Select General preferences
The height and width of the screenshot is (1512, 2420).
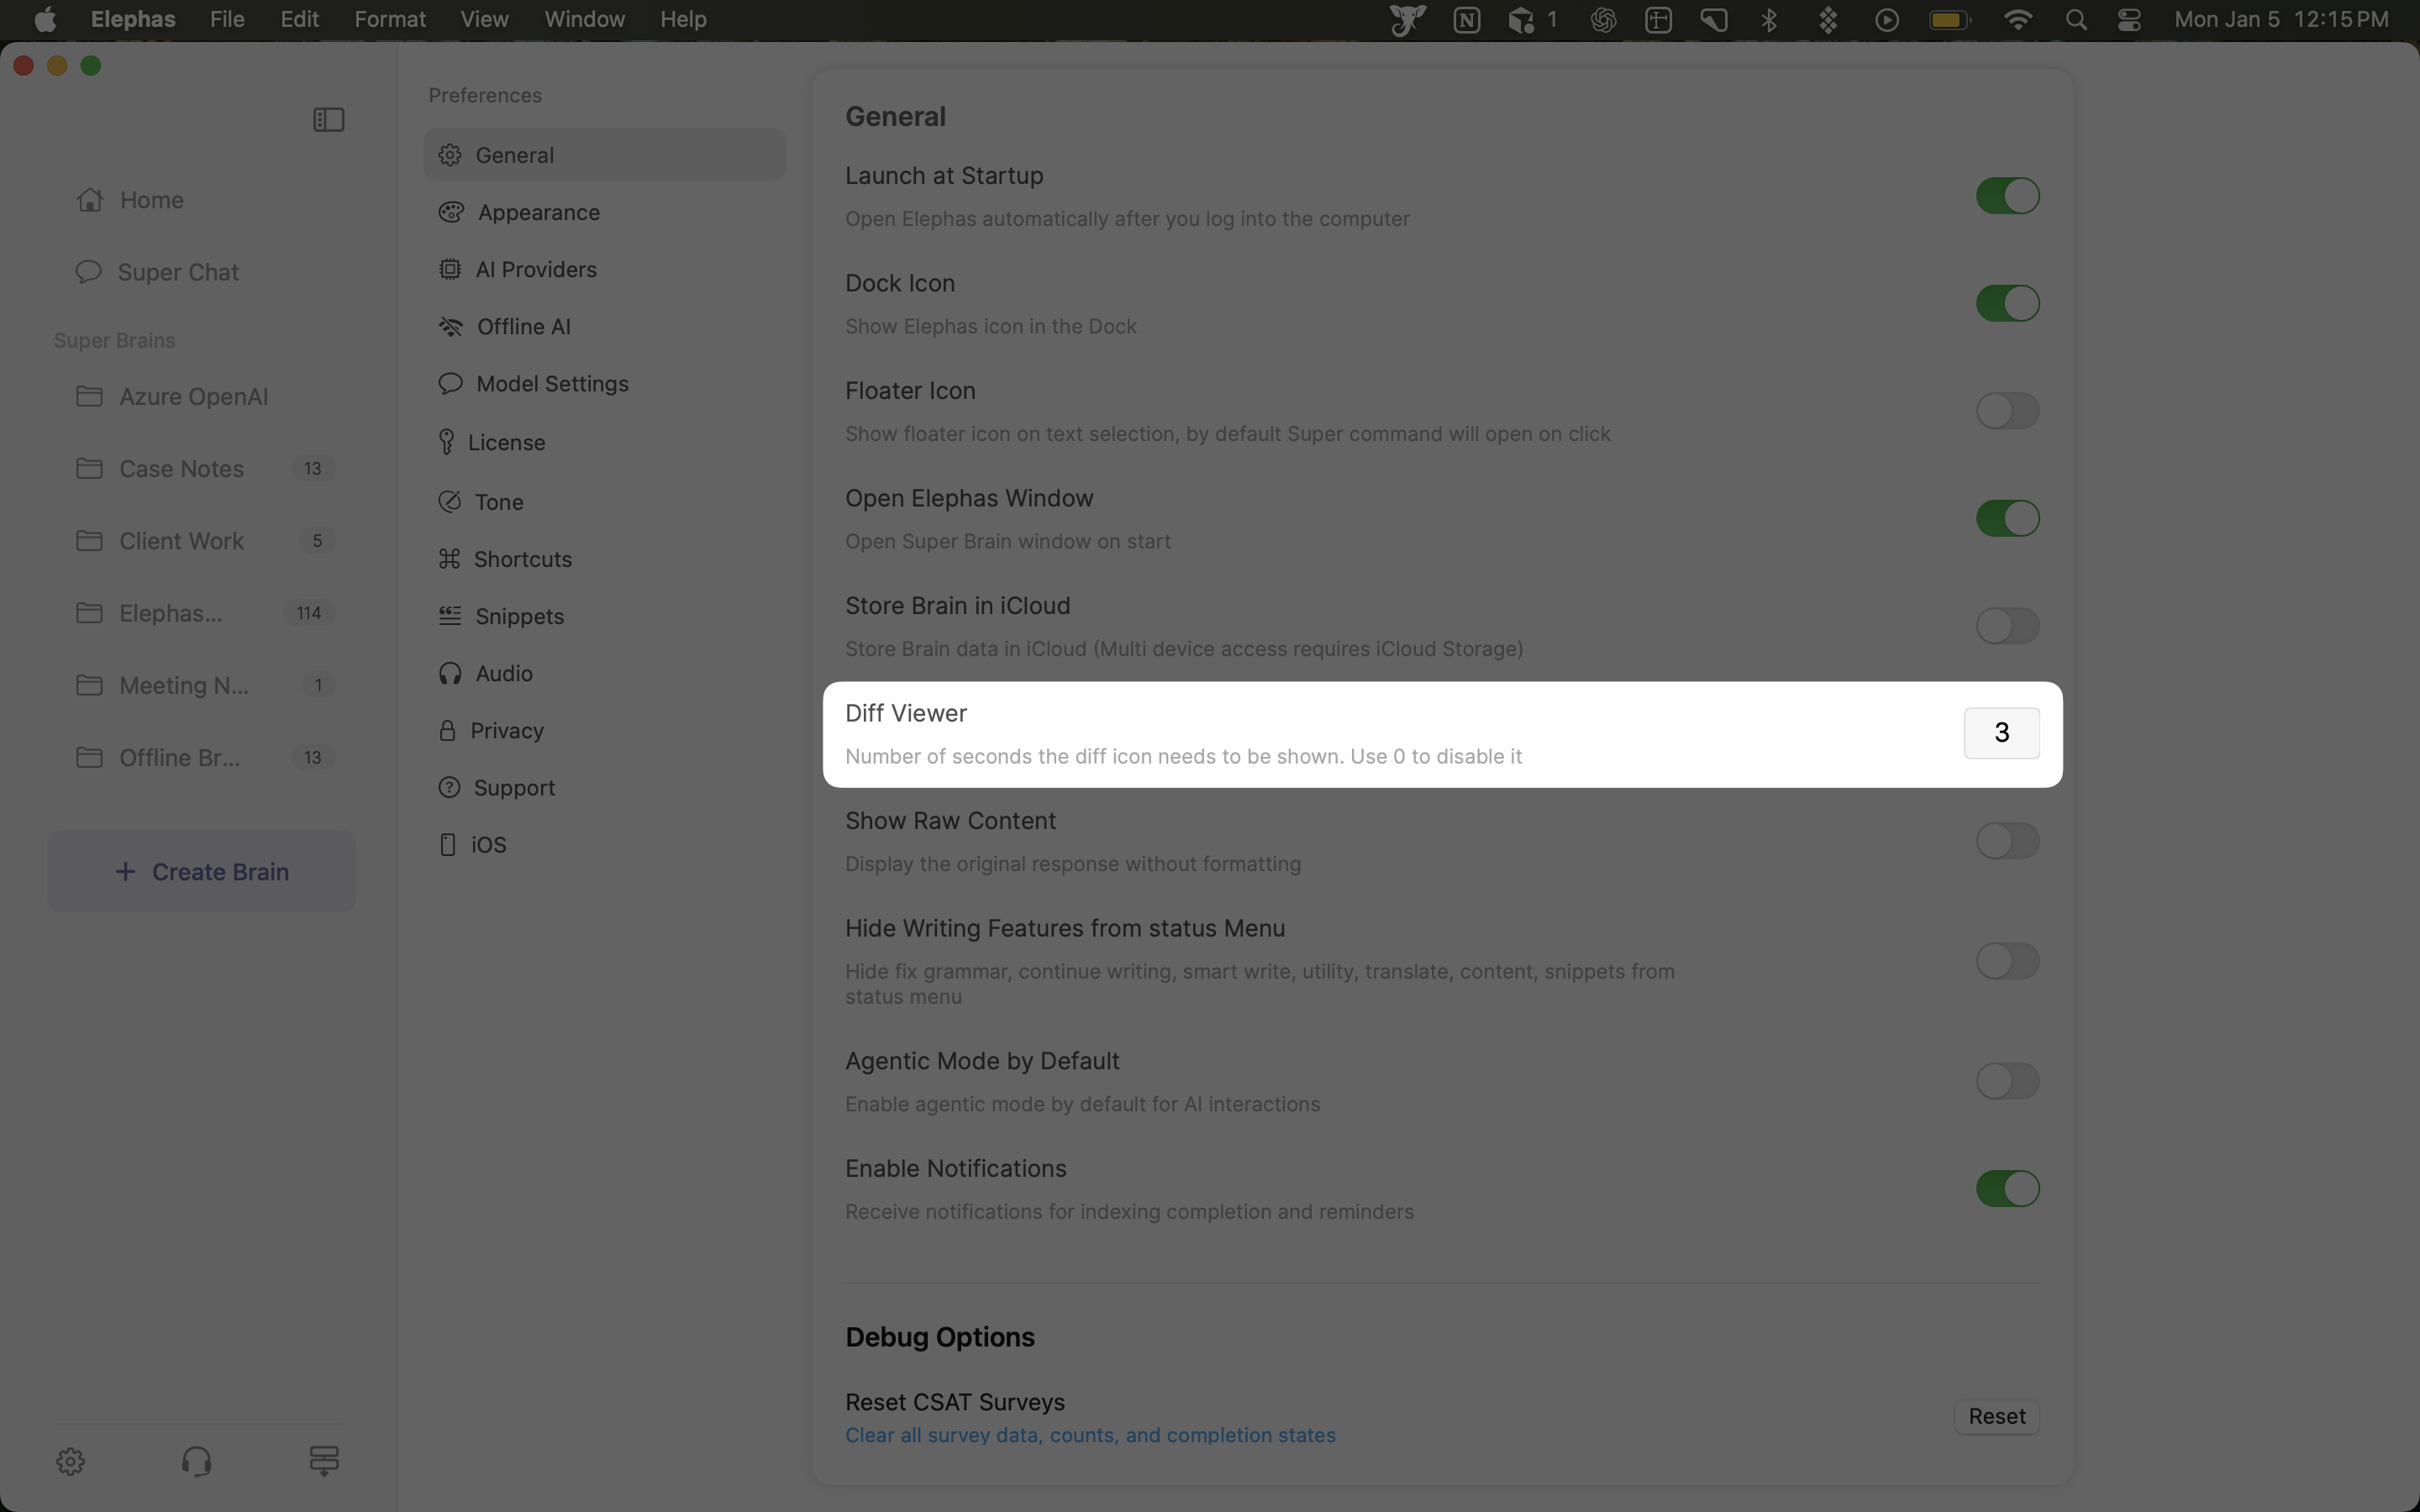(605, 155)
